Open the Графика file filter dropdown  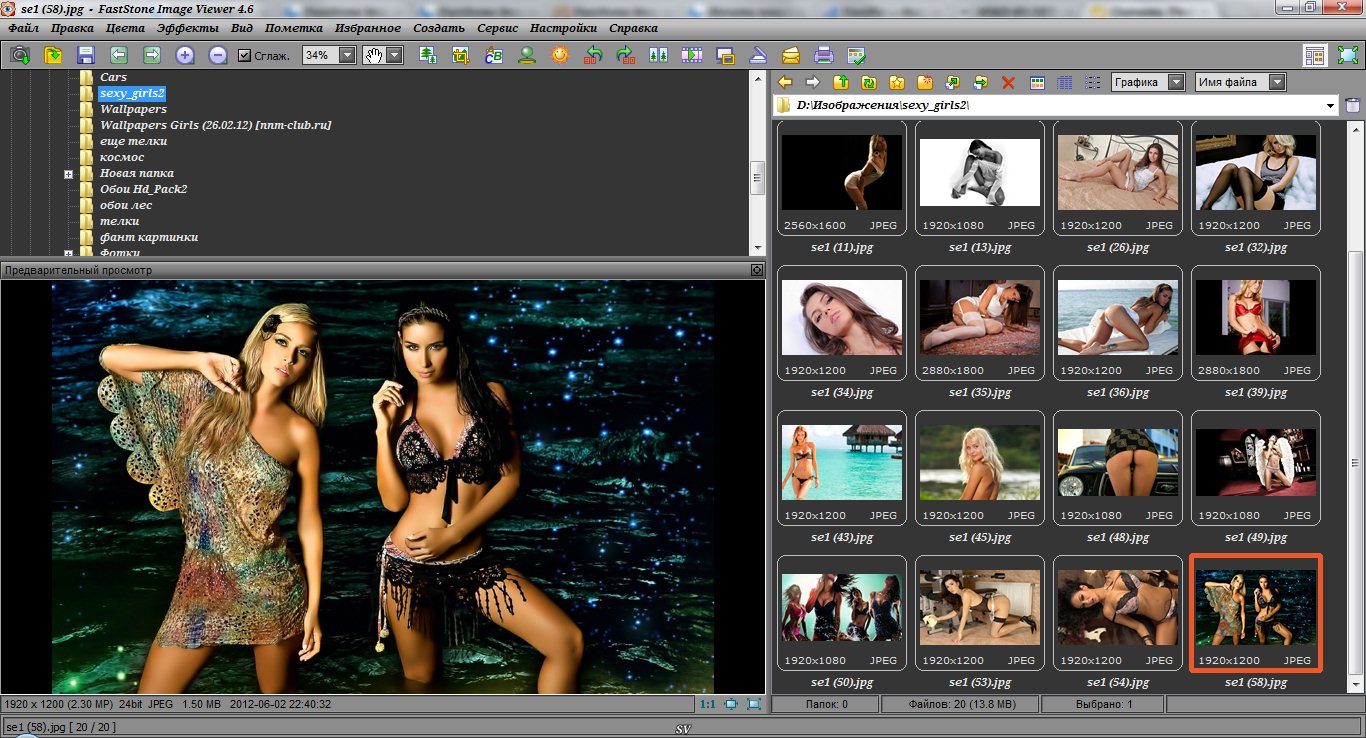click(1176, 83)
